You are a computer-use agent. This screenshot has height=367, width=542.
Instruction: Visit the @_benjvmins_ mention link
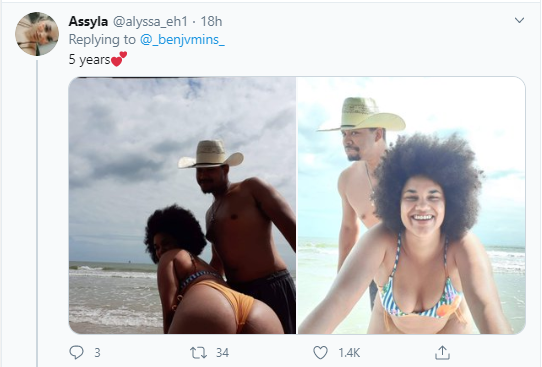click(x=182, y=40)
